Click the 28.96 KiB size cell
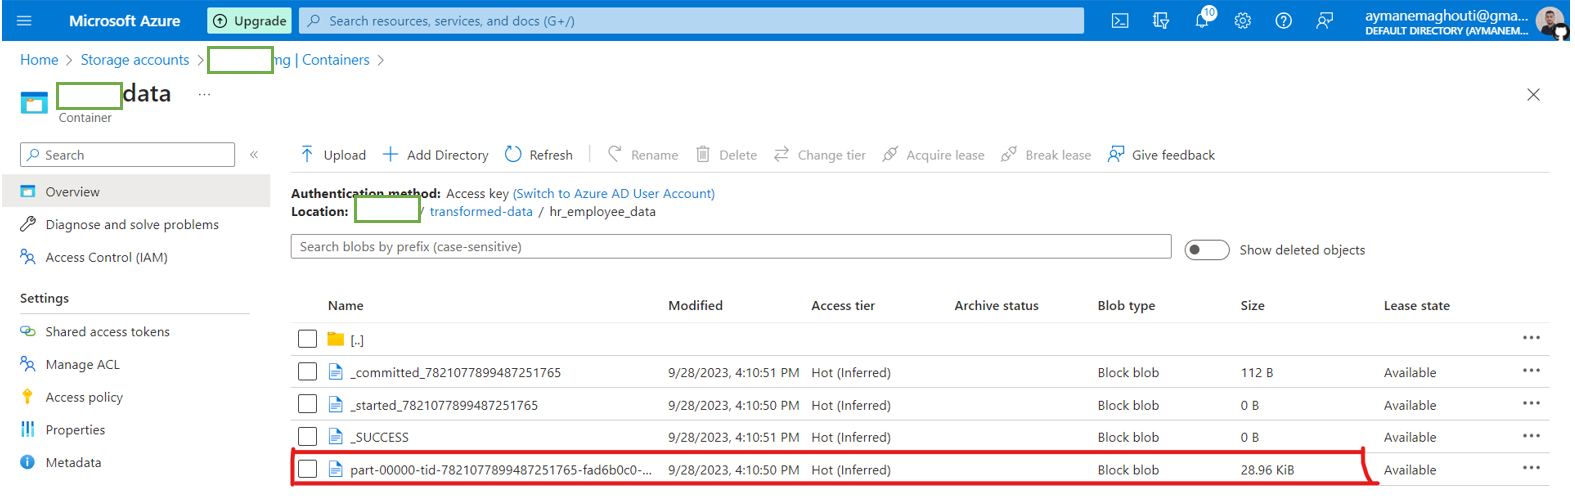This screenshot has width=1575, height=502. point(1267,470)
